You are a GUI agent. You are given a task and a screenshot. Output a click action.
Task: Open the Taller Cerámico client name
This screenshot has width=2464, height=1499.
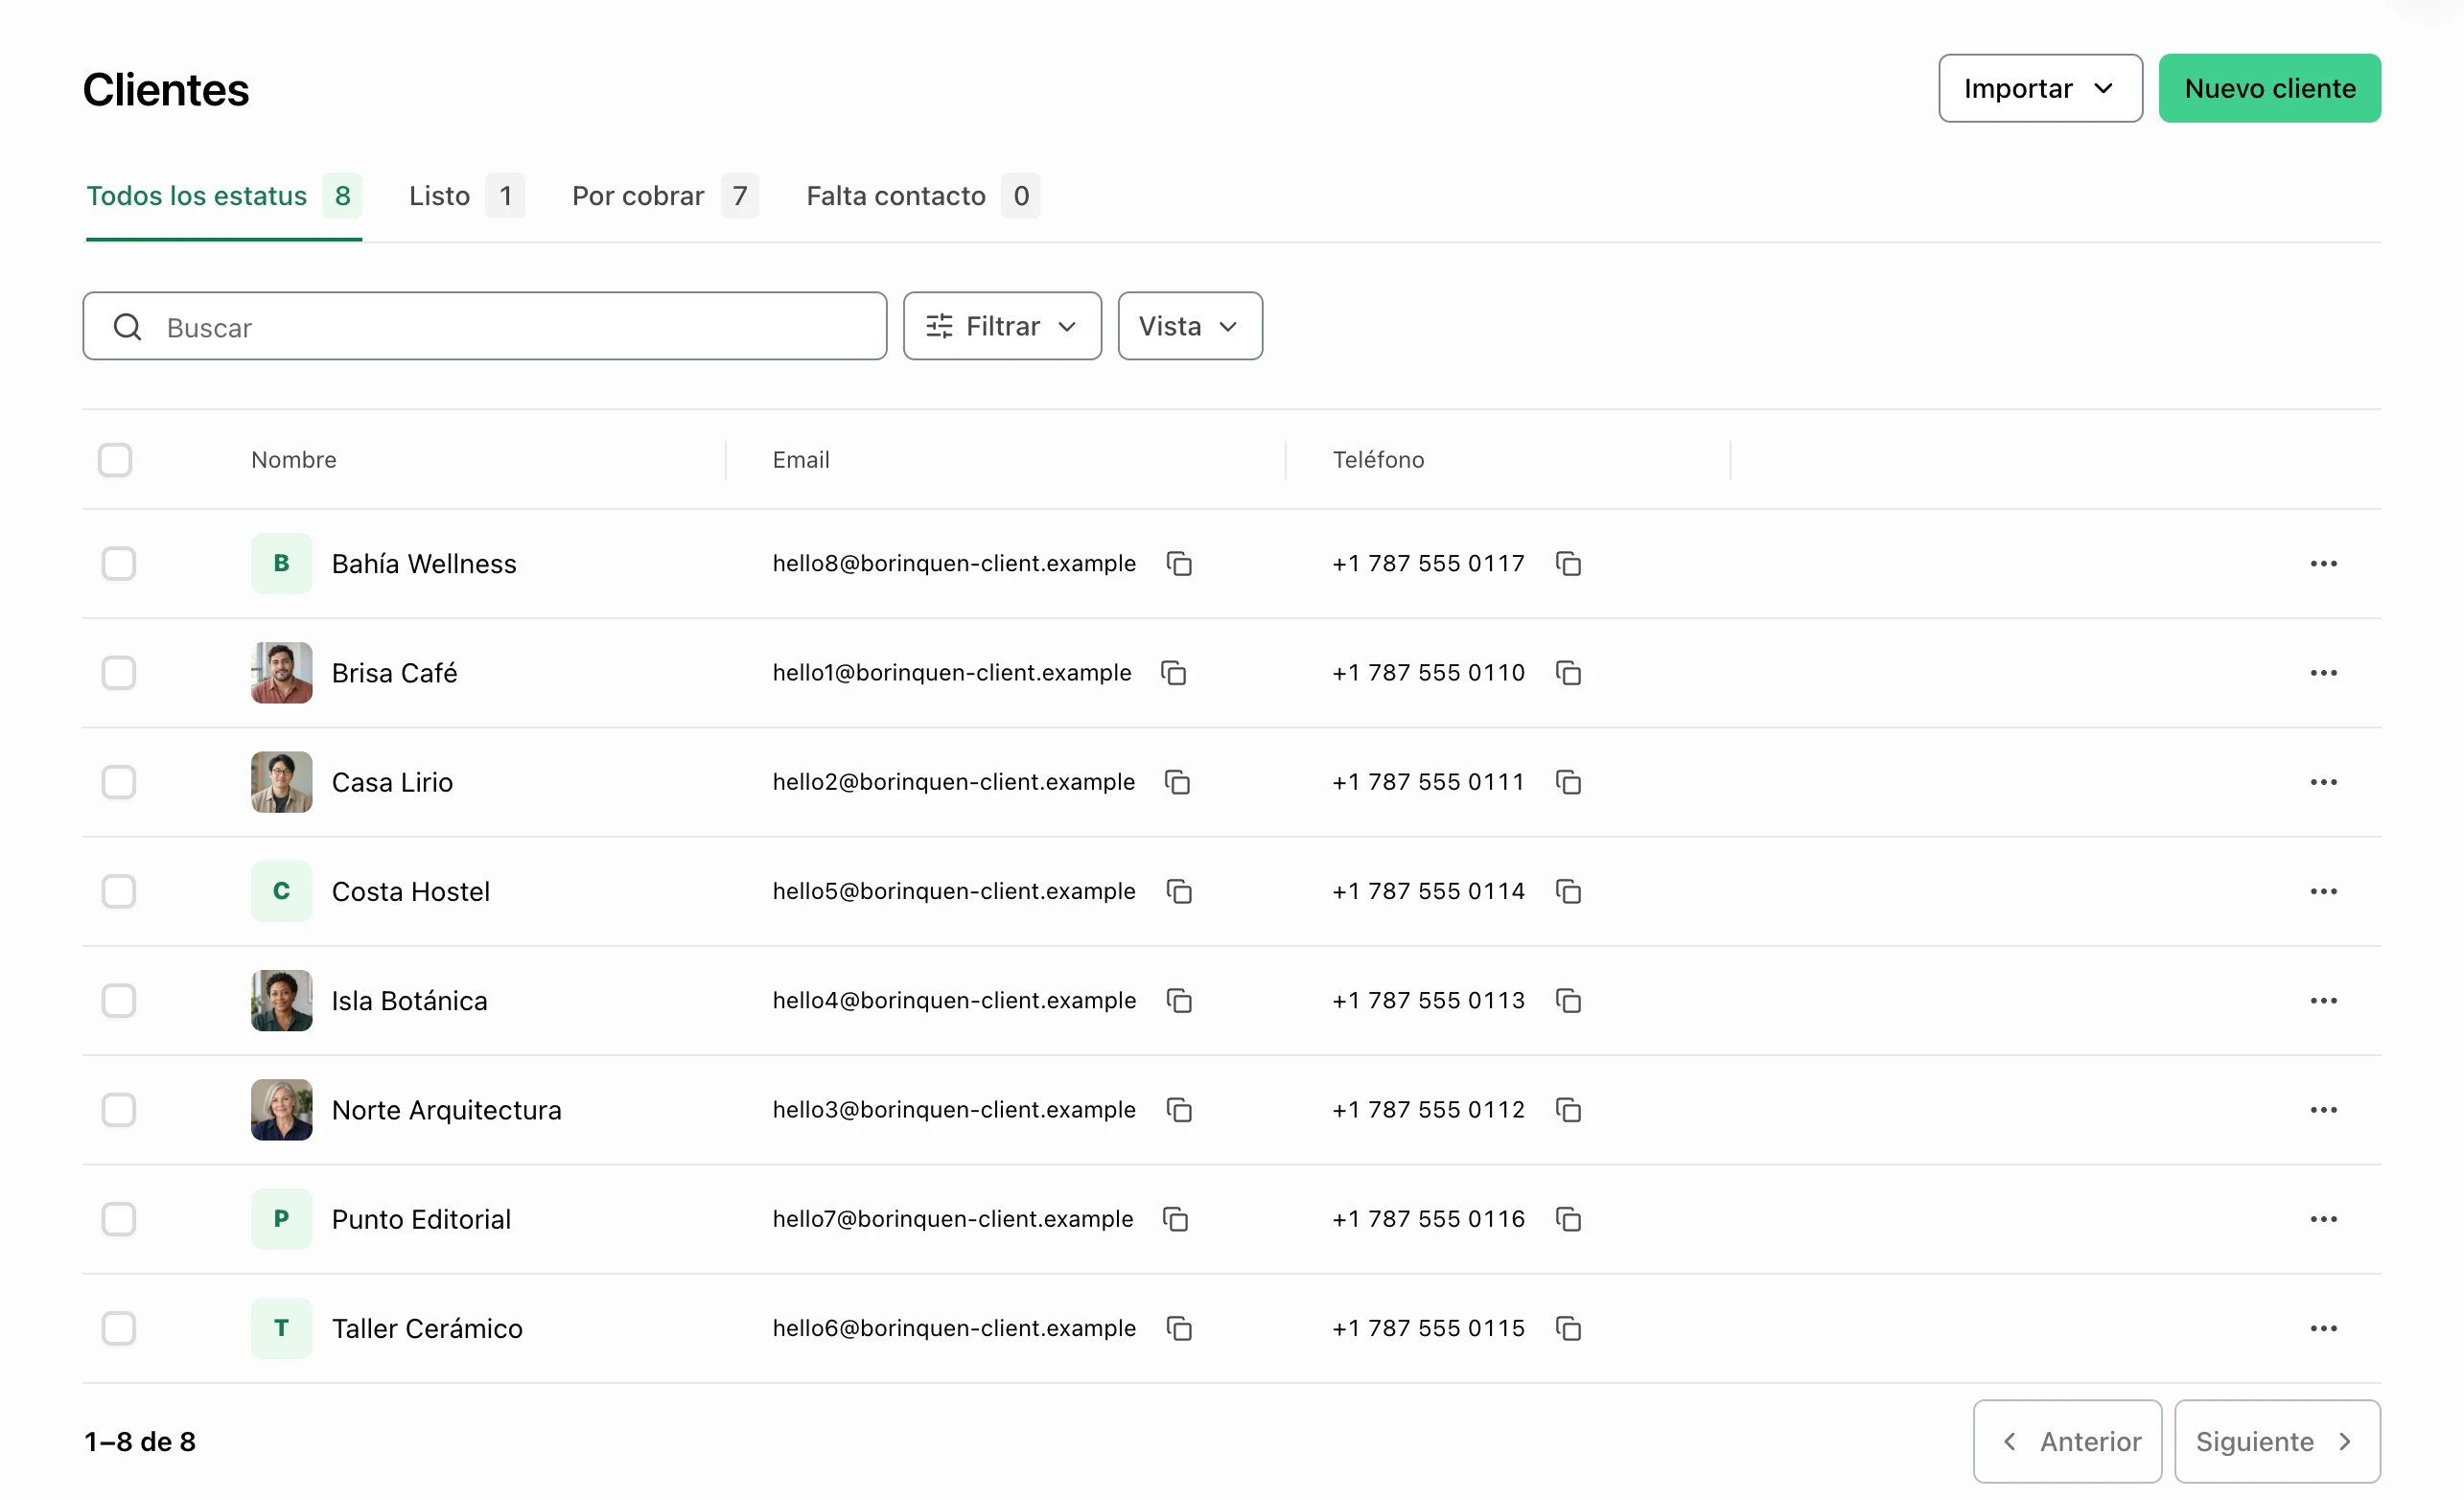coord(427,1328)
